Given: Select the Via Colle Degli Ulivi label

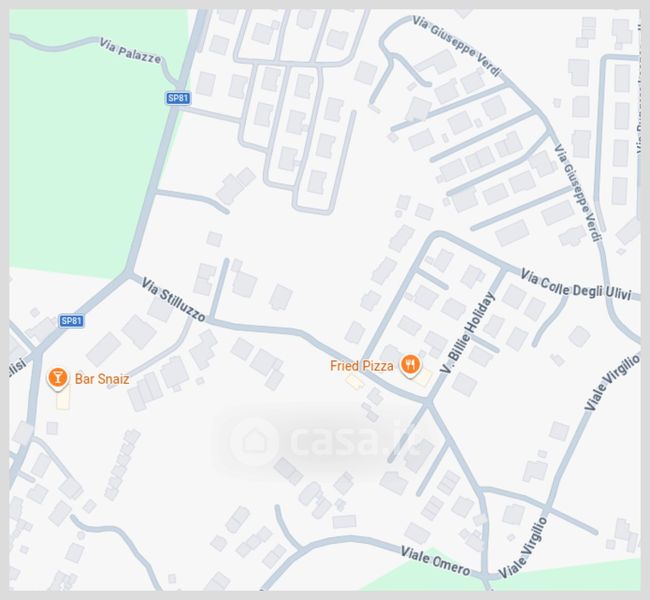Looking at the screenshot, I should pos(575,284).
